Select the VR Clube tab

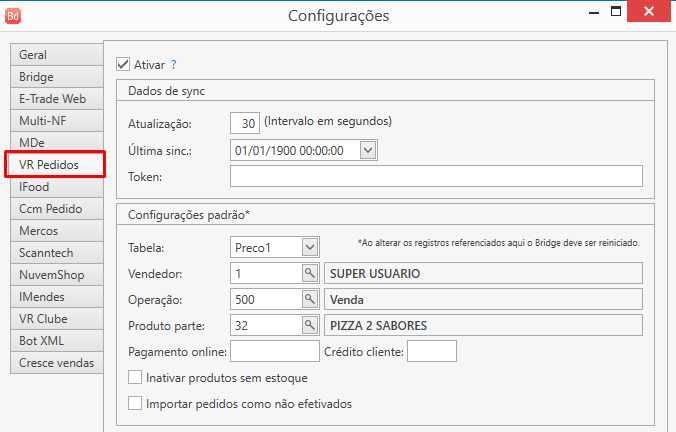click(x=57, y=319)
